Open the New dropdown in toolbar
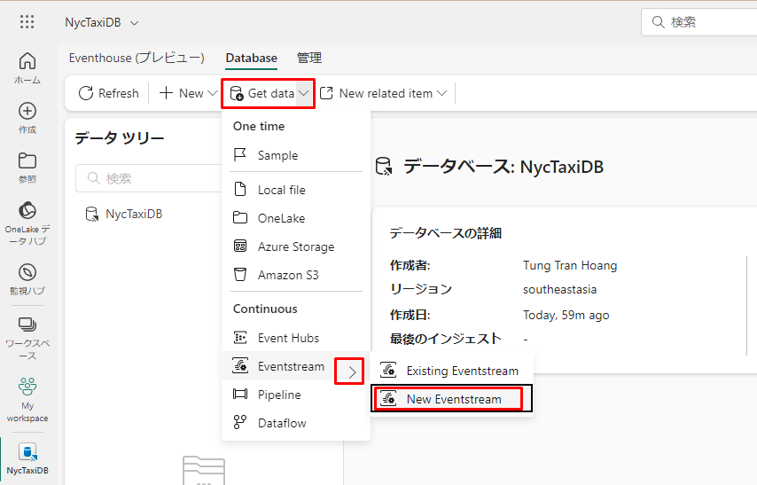 188,93
